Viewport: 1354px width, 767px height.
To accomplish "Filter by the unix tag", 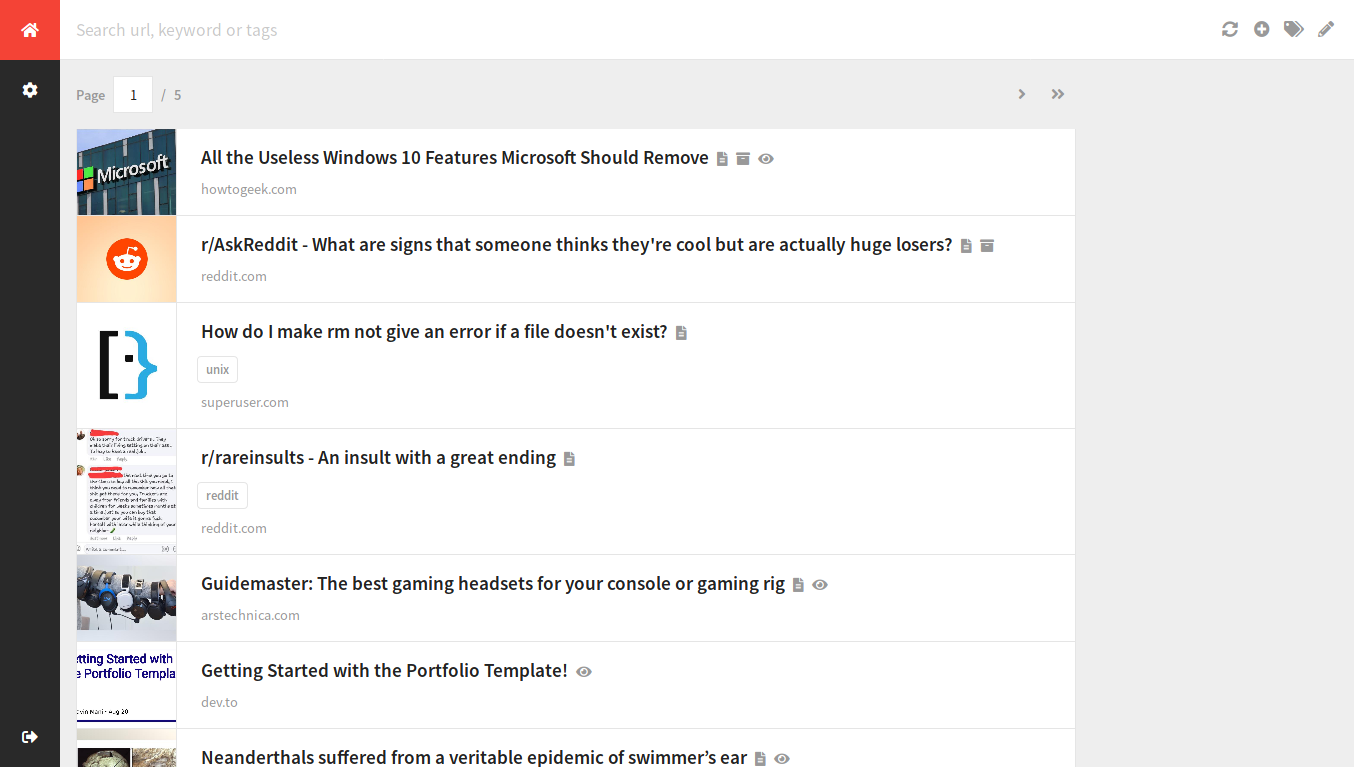I will pyautogui.click(x=218, y=370).
